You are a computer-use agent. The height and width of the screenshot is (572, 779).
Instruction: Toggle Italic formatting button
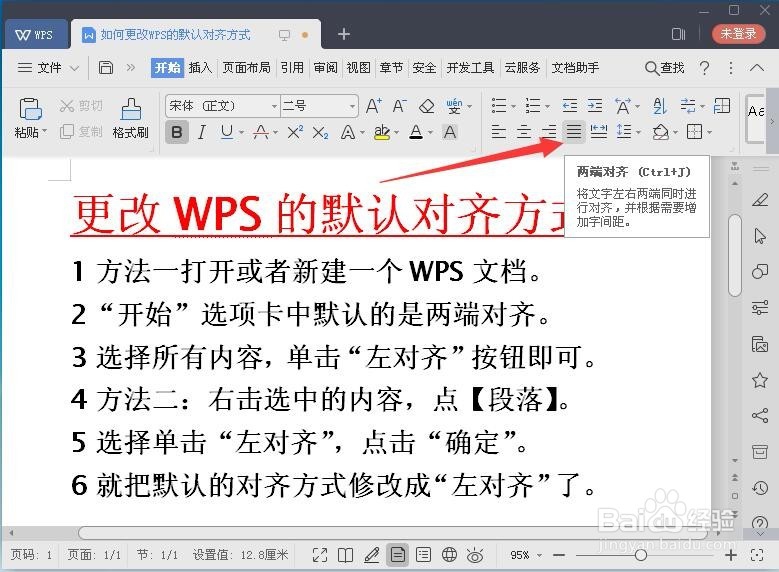pos(202,132)
